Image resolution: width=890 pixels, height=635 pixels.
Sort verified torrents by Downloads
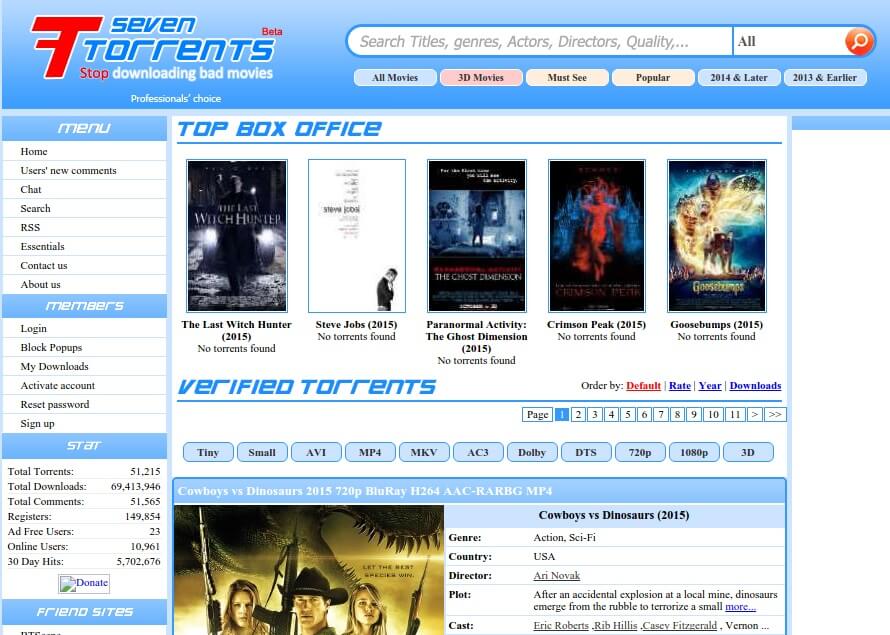click(755, 386)
